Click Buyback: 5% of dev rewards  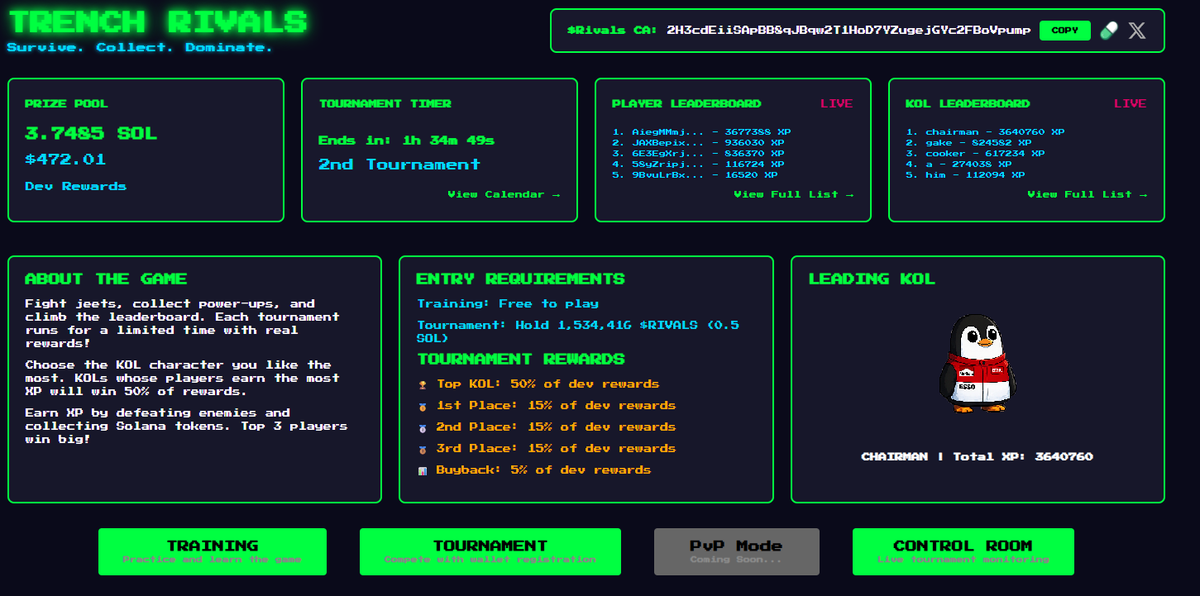pos(544,470)
